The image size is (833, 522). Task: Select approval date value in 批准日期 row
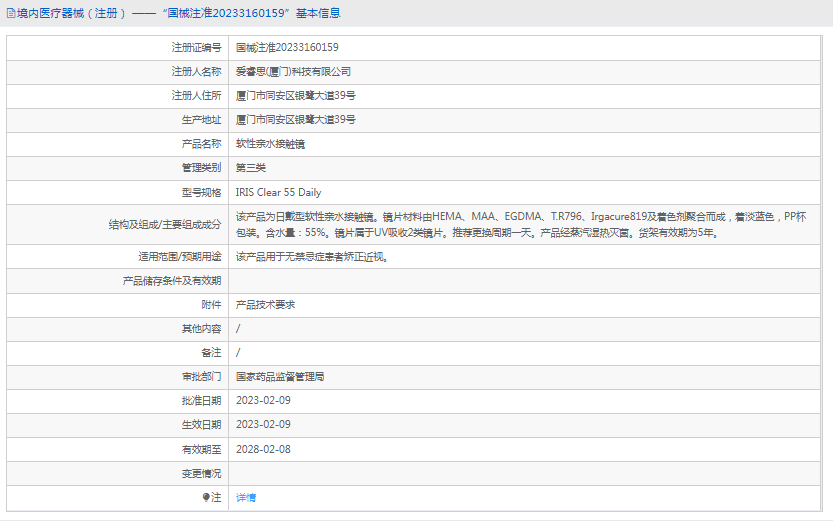coord(263,401)
